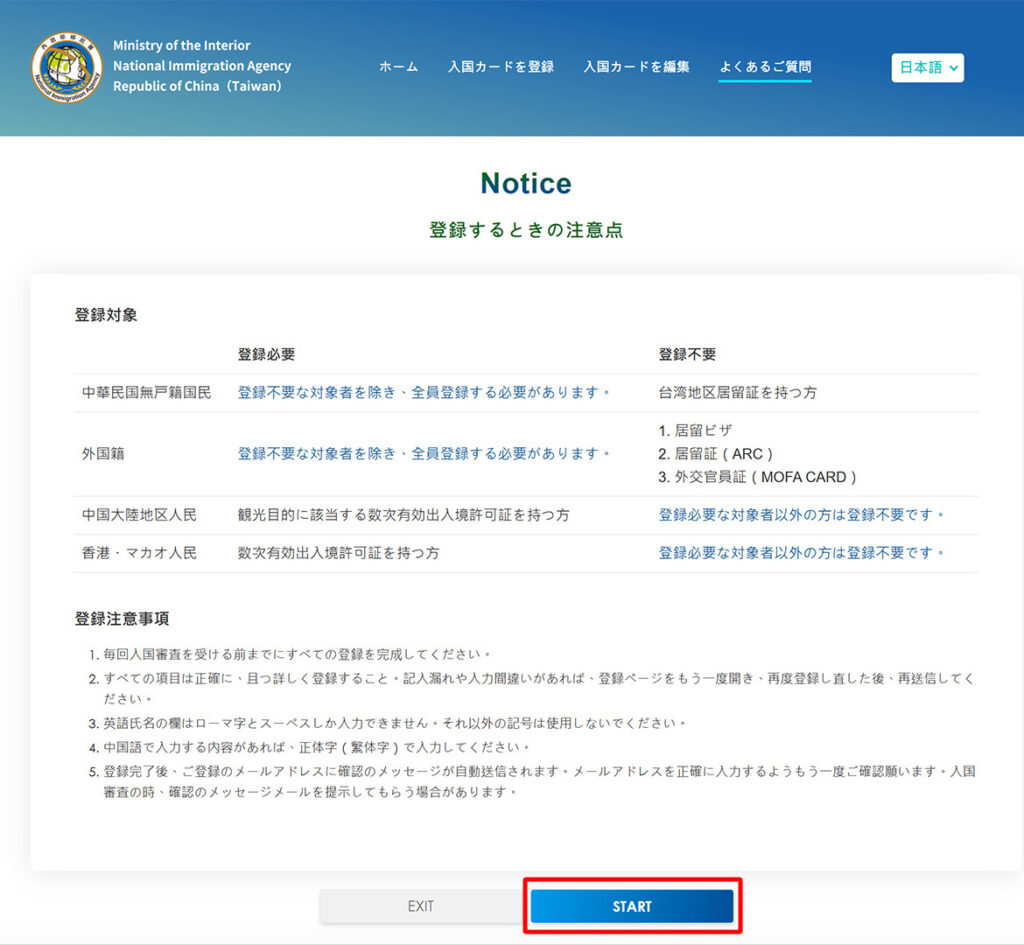
Task: Click the 登録注意事項 section heading
Action: [121, 619]
